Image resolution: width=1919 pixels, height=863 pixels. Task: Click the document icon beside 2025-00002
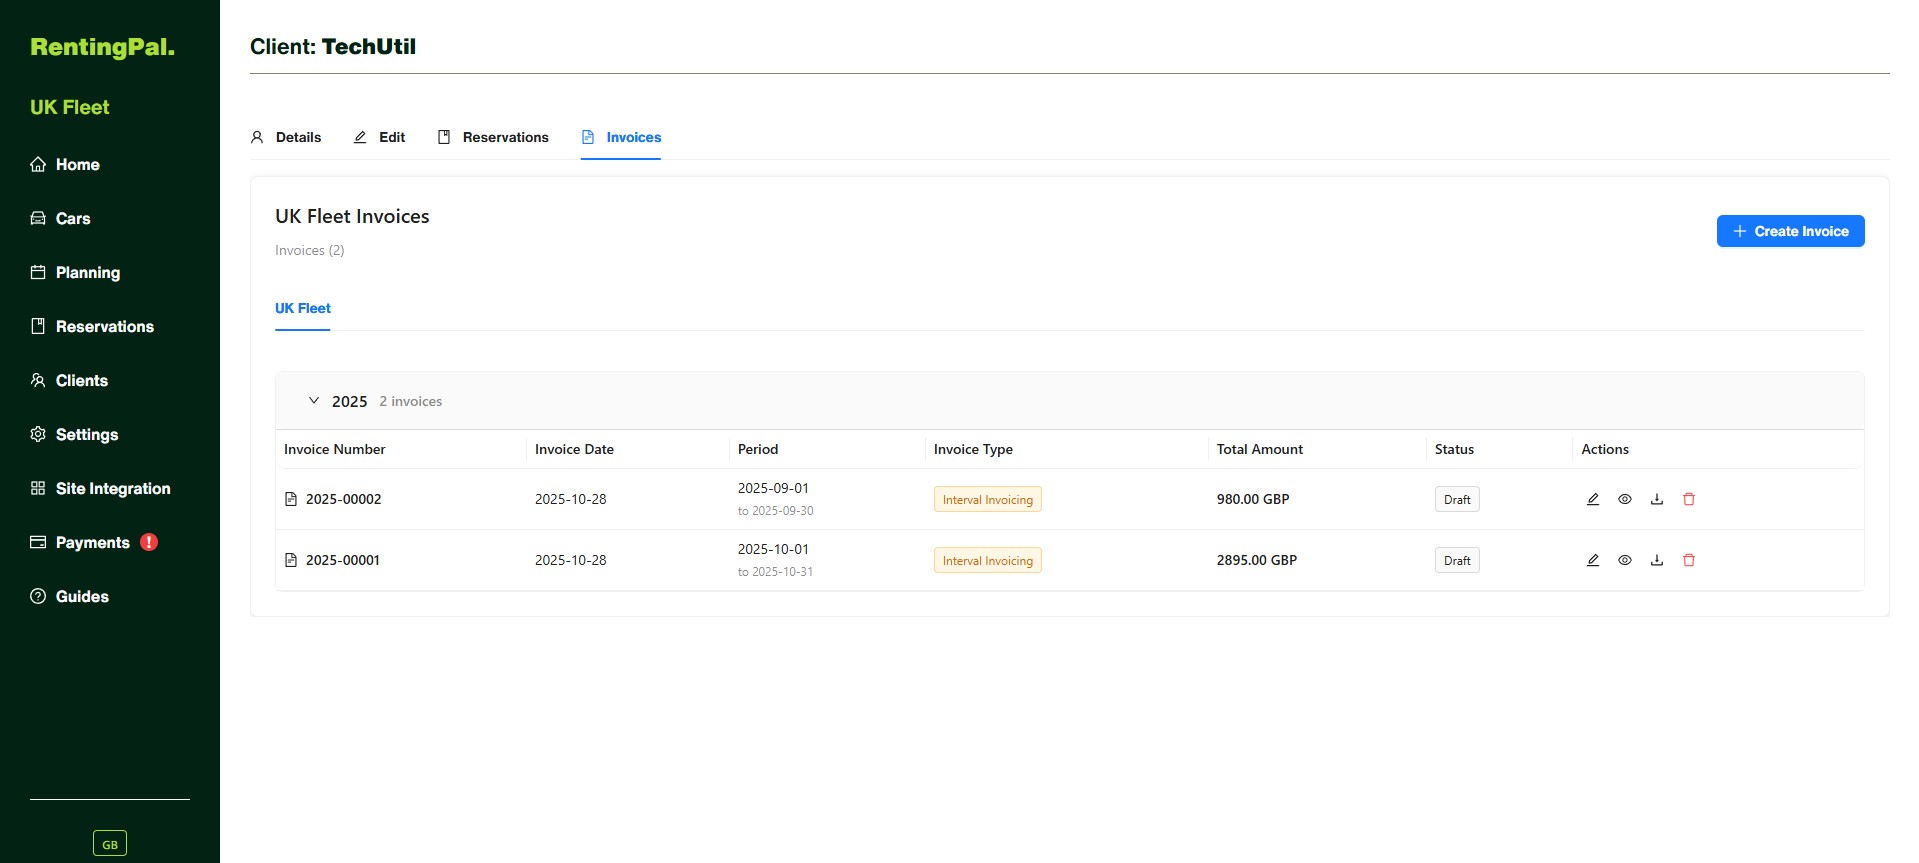(x=291, y=499)
